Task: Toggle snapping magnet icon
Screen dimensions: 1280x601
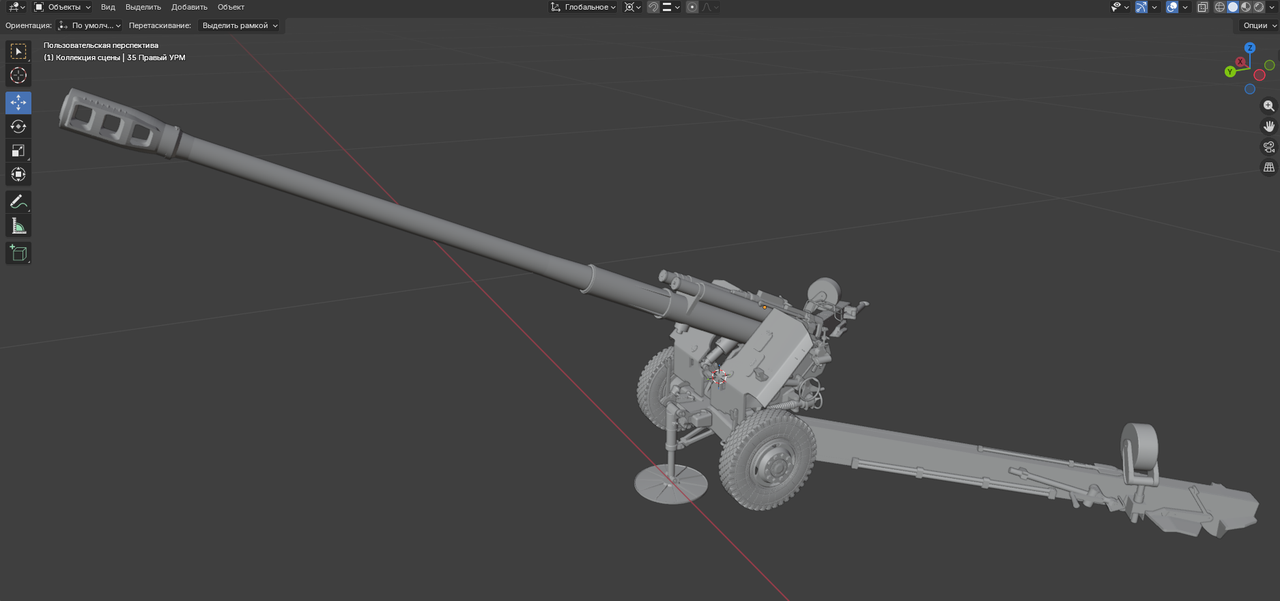Action: [653, 7]
